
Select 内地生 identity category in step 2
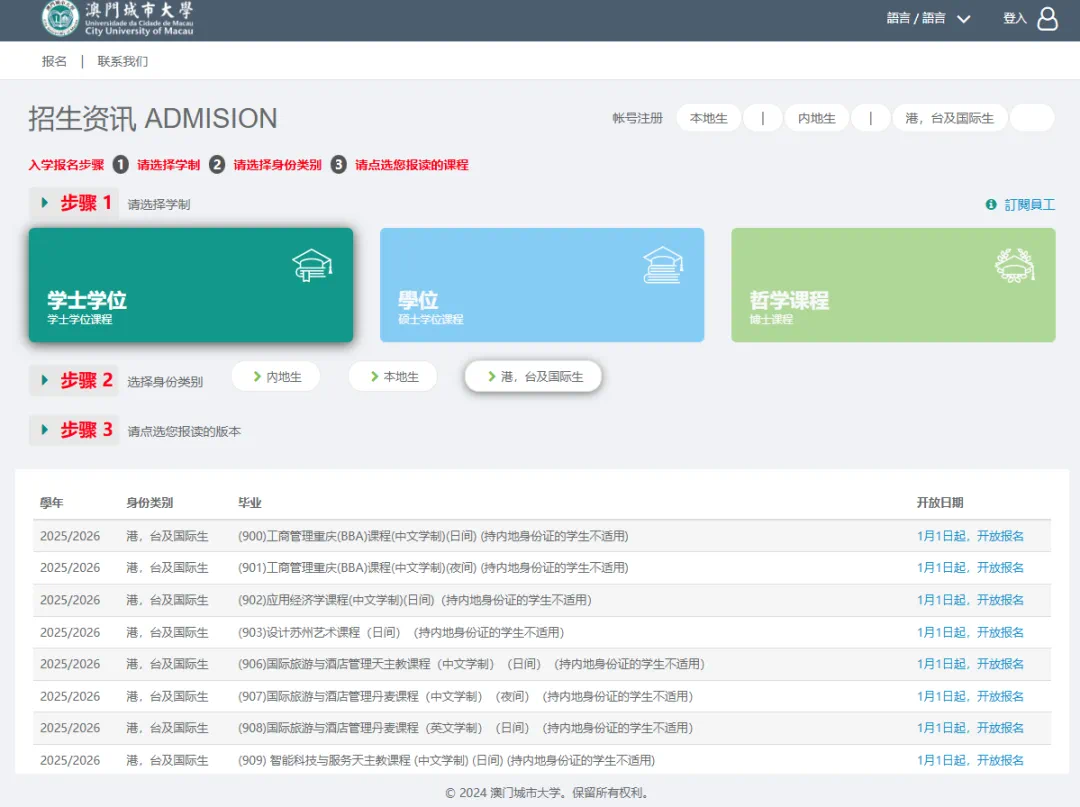275,377
